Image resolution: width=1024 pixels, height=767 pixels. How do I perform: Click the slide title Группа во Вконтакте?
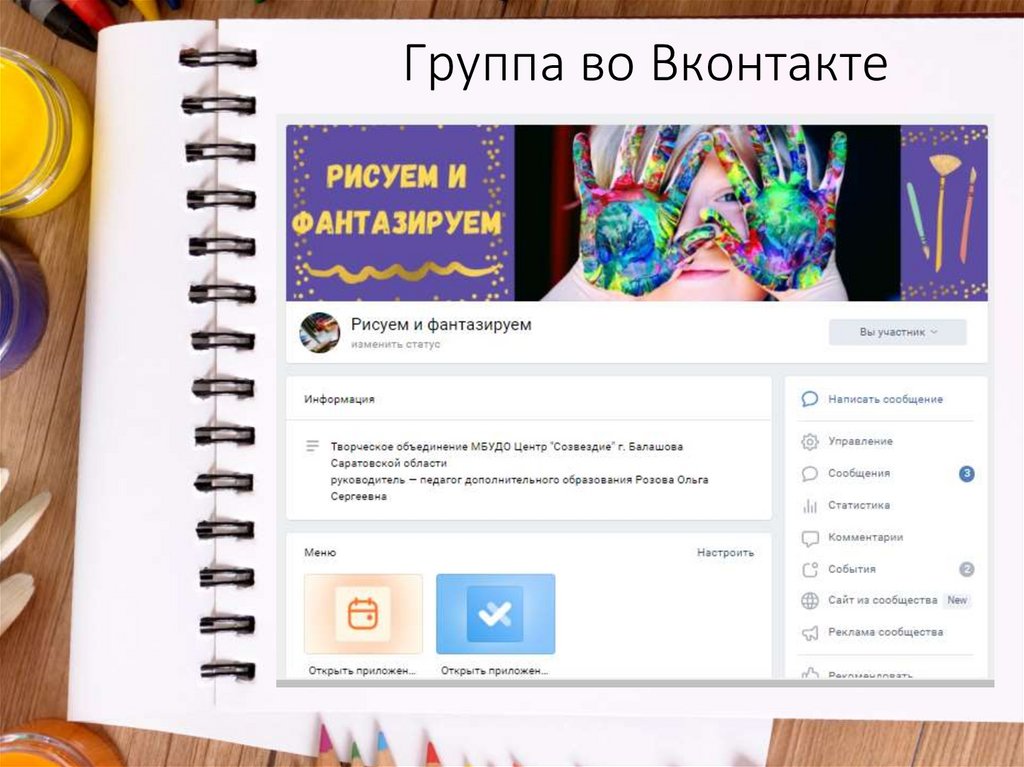[645, 63]
